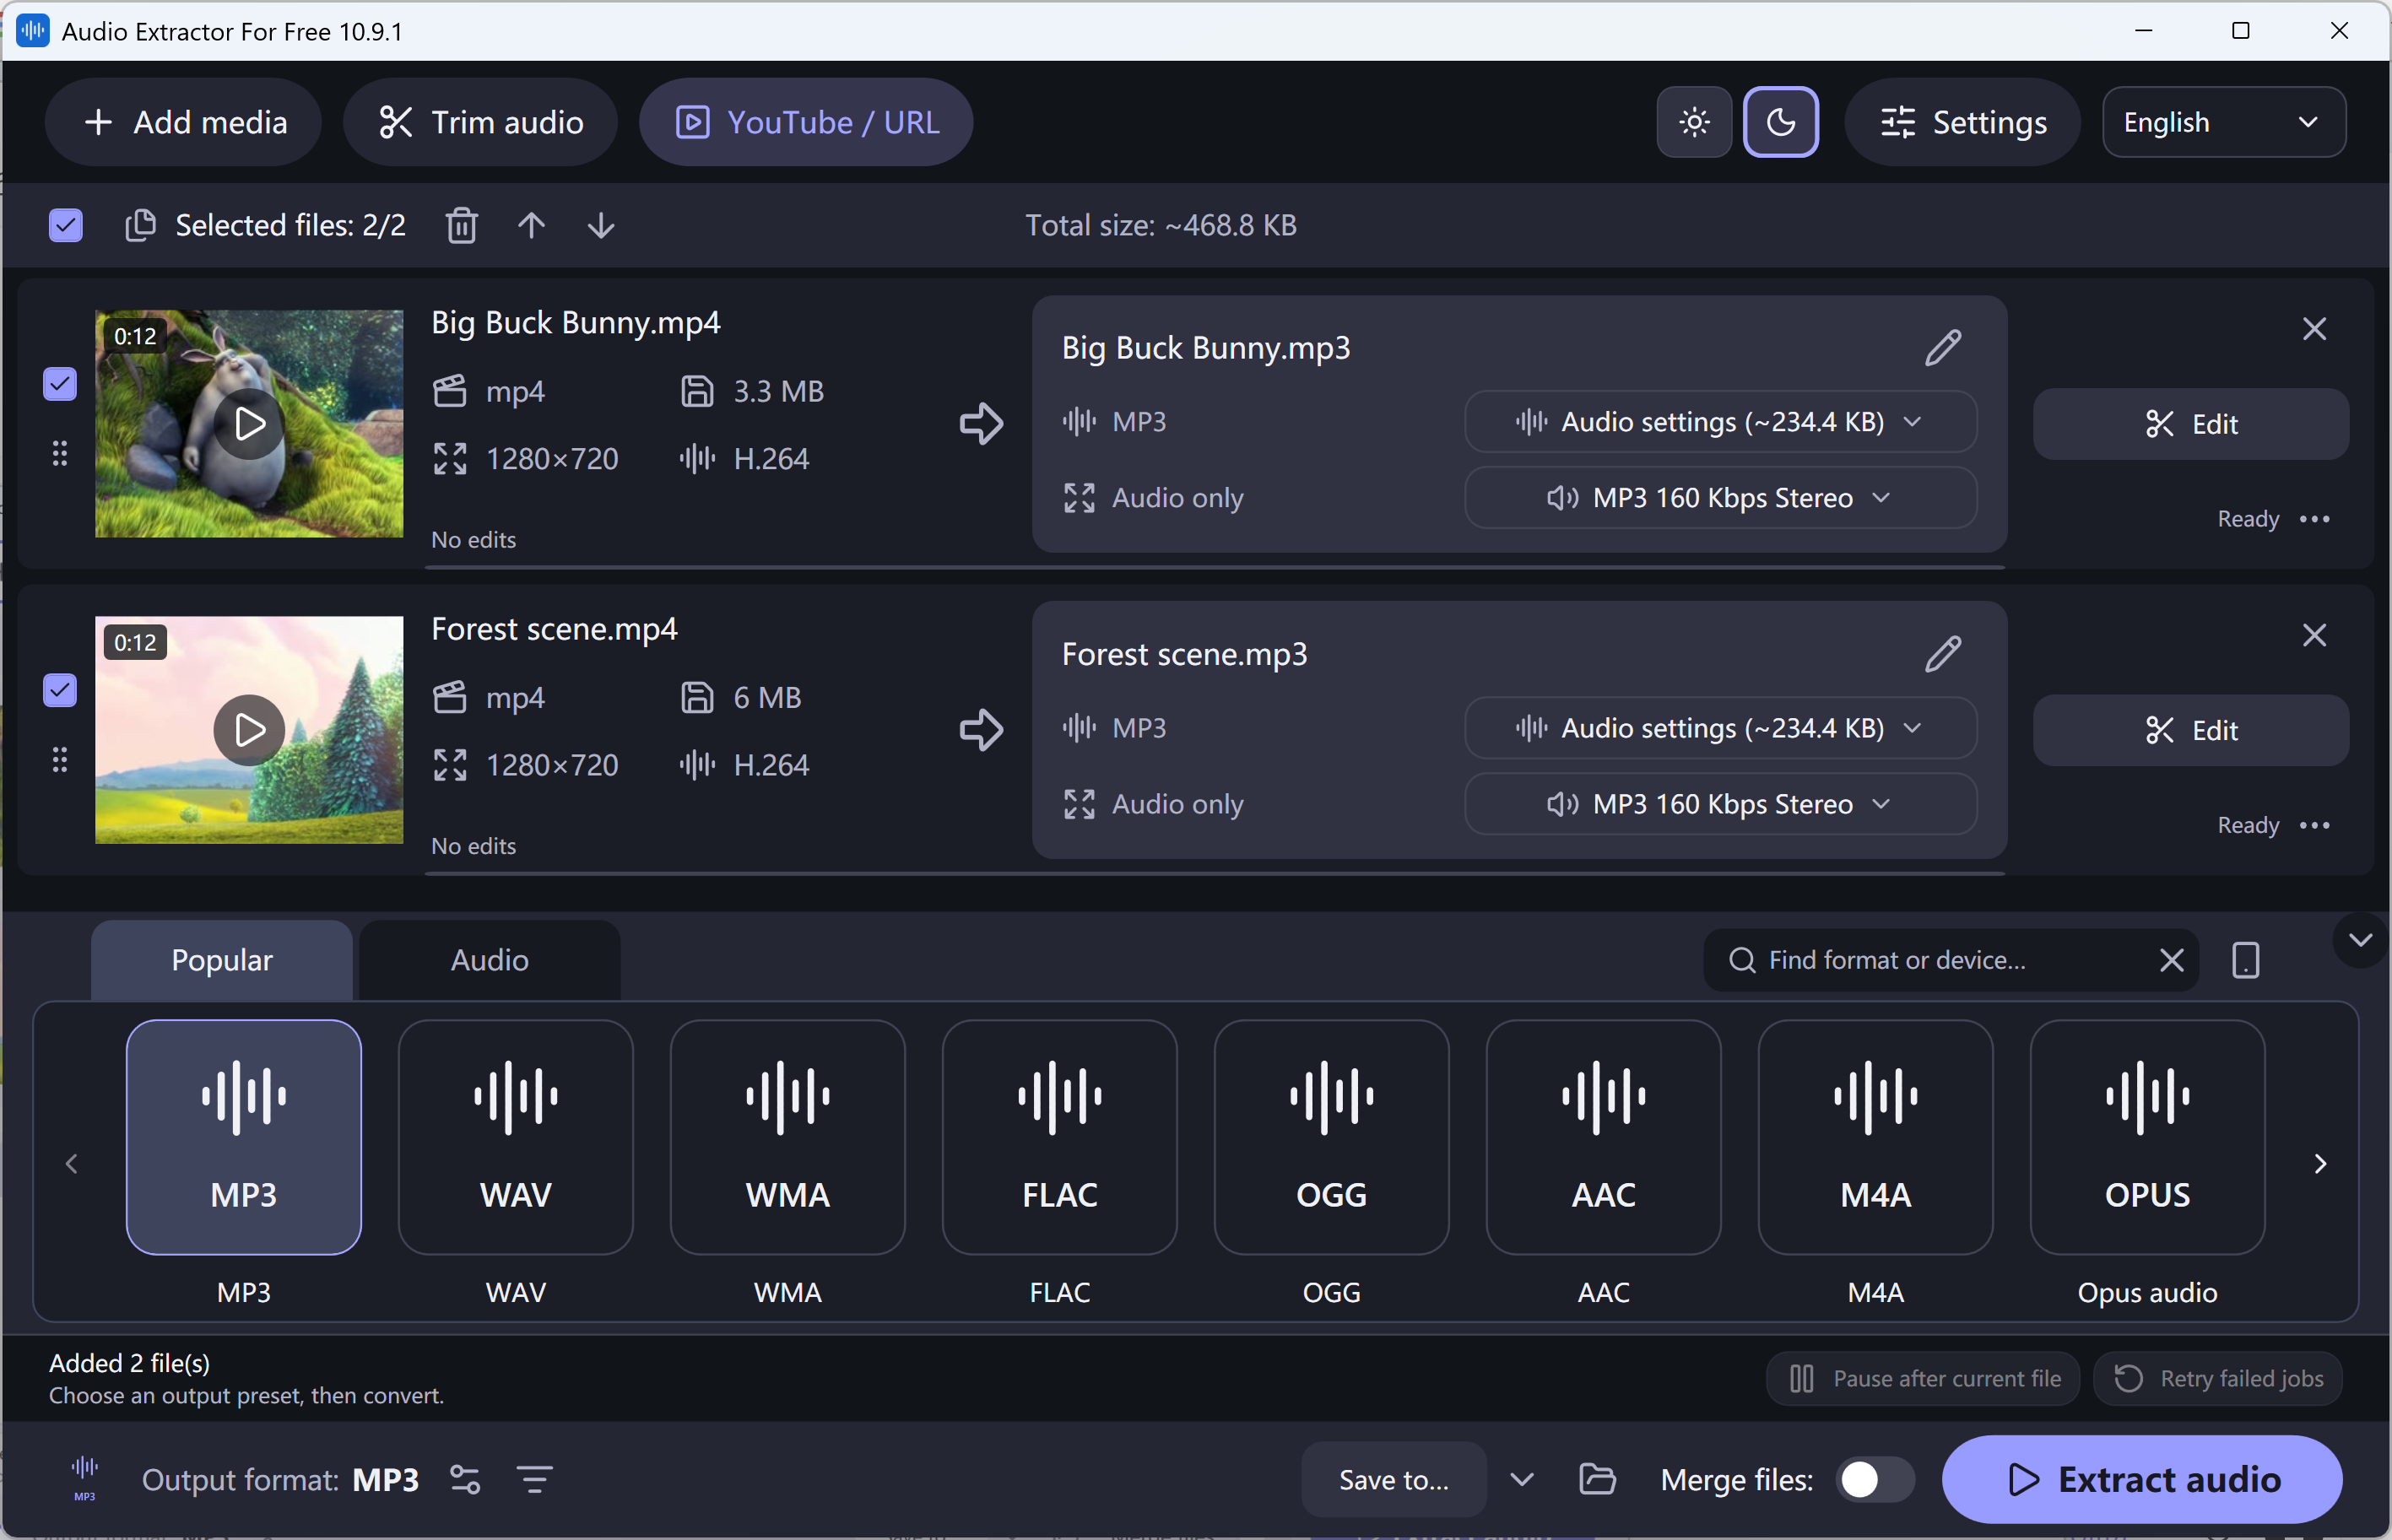
Task: Click Pause after current file
Action: (1923, 1379)
